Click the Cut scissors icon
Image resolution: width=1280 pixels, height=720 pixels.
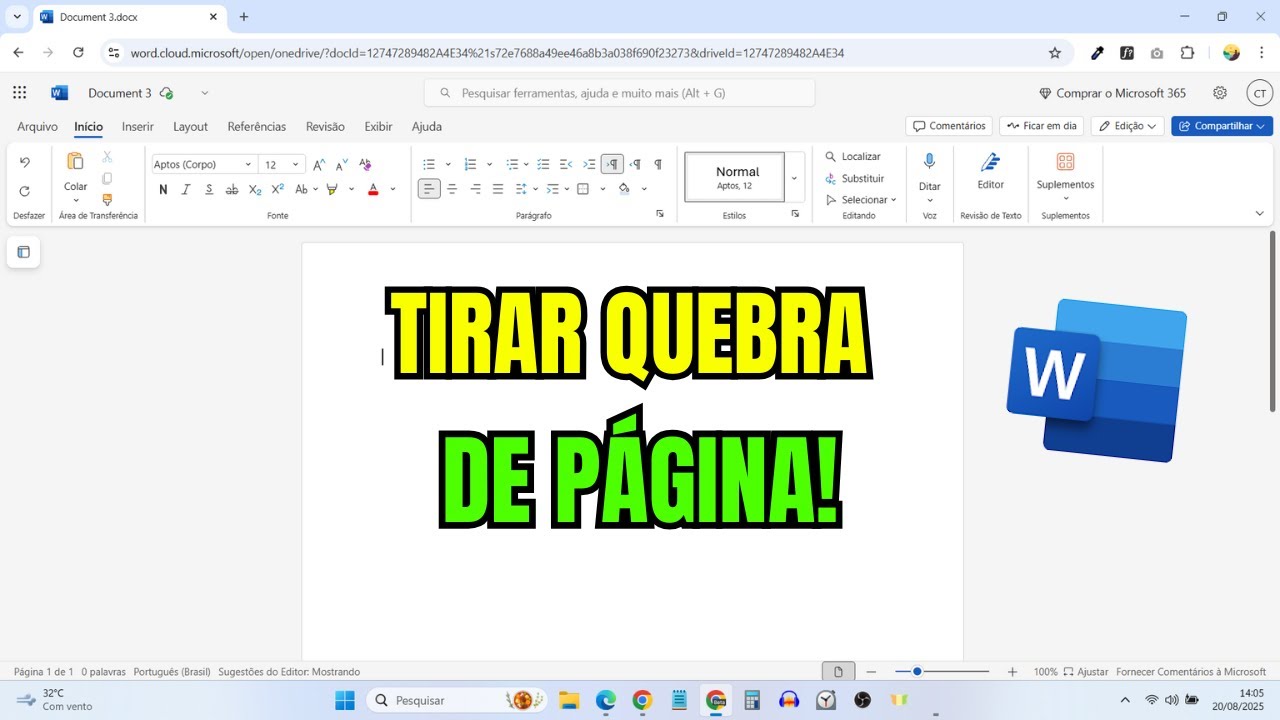coord(107,157)
